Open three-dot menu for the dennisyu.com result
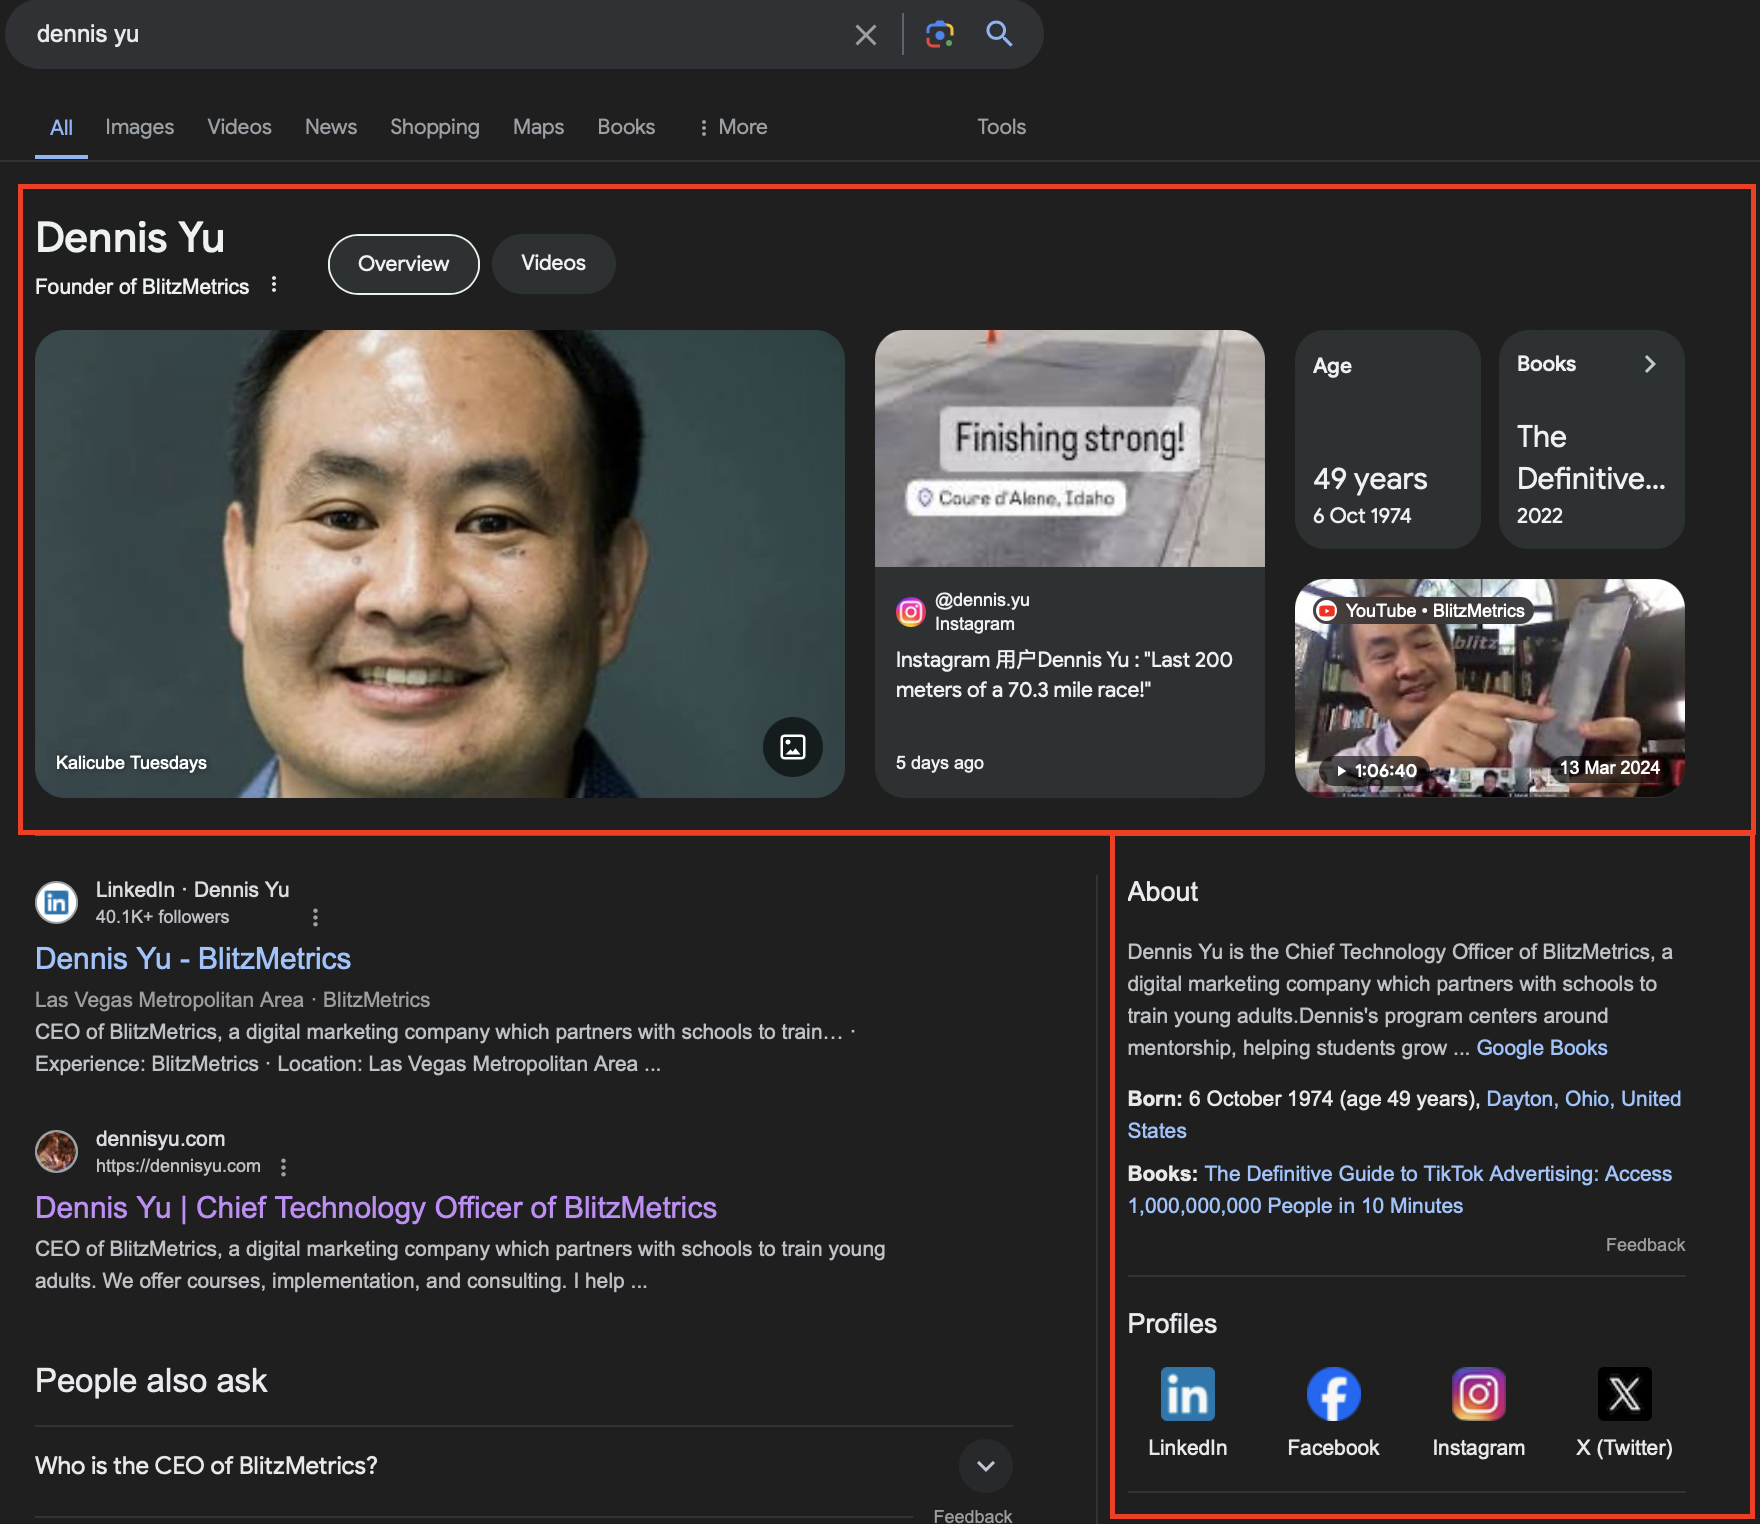The width and height of the screenshot is (1760, 1524). coord(284,1167)
